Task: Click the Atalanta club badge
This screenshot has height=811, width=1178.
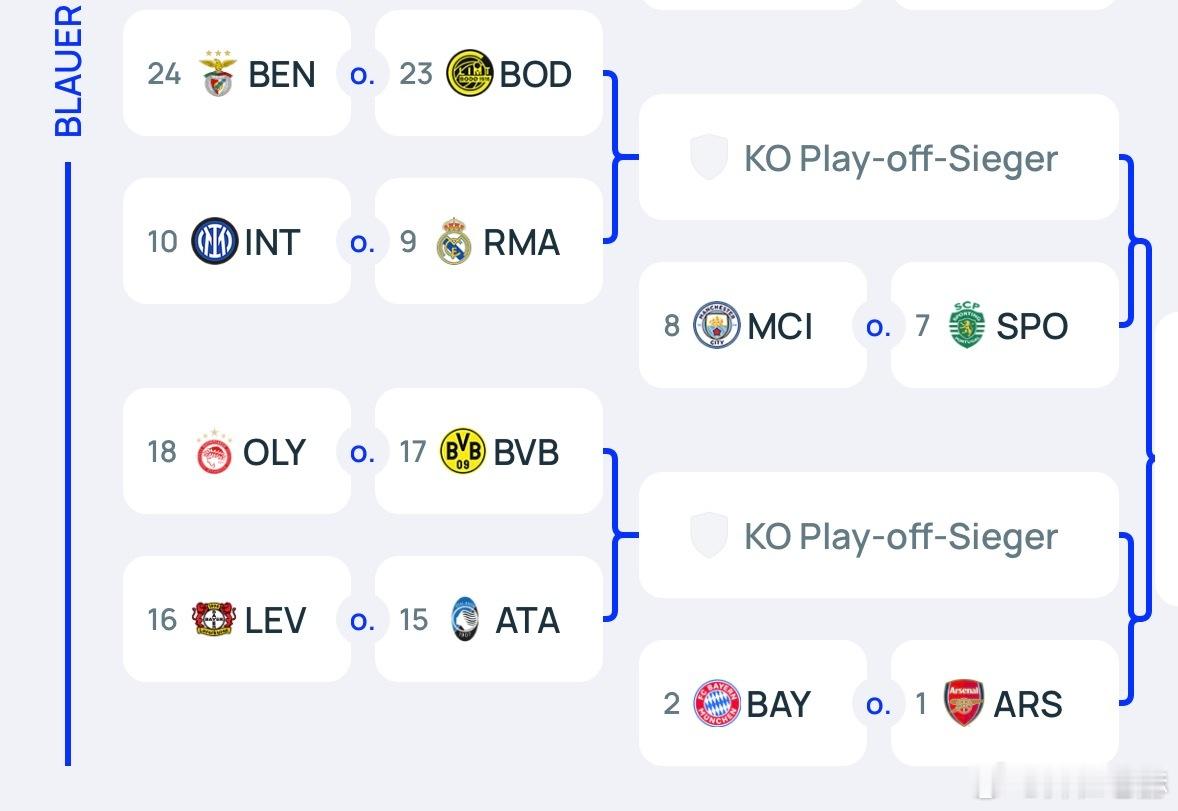Action: pyautogui.click(x=465, y=620)
